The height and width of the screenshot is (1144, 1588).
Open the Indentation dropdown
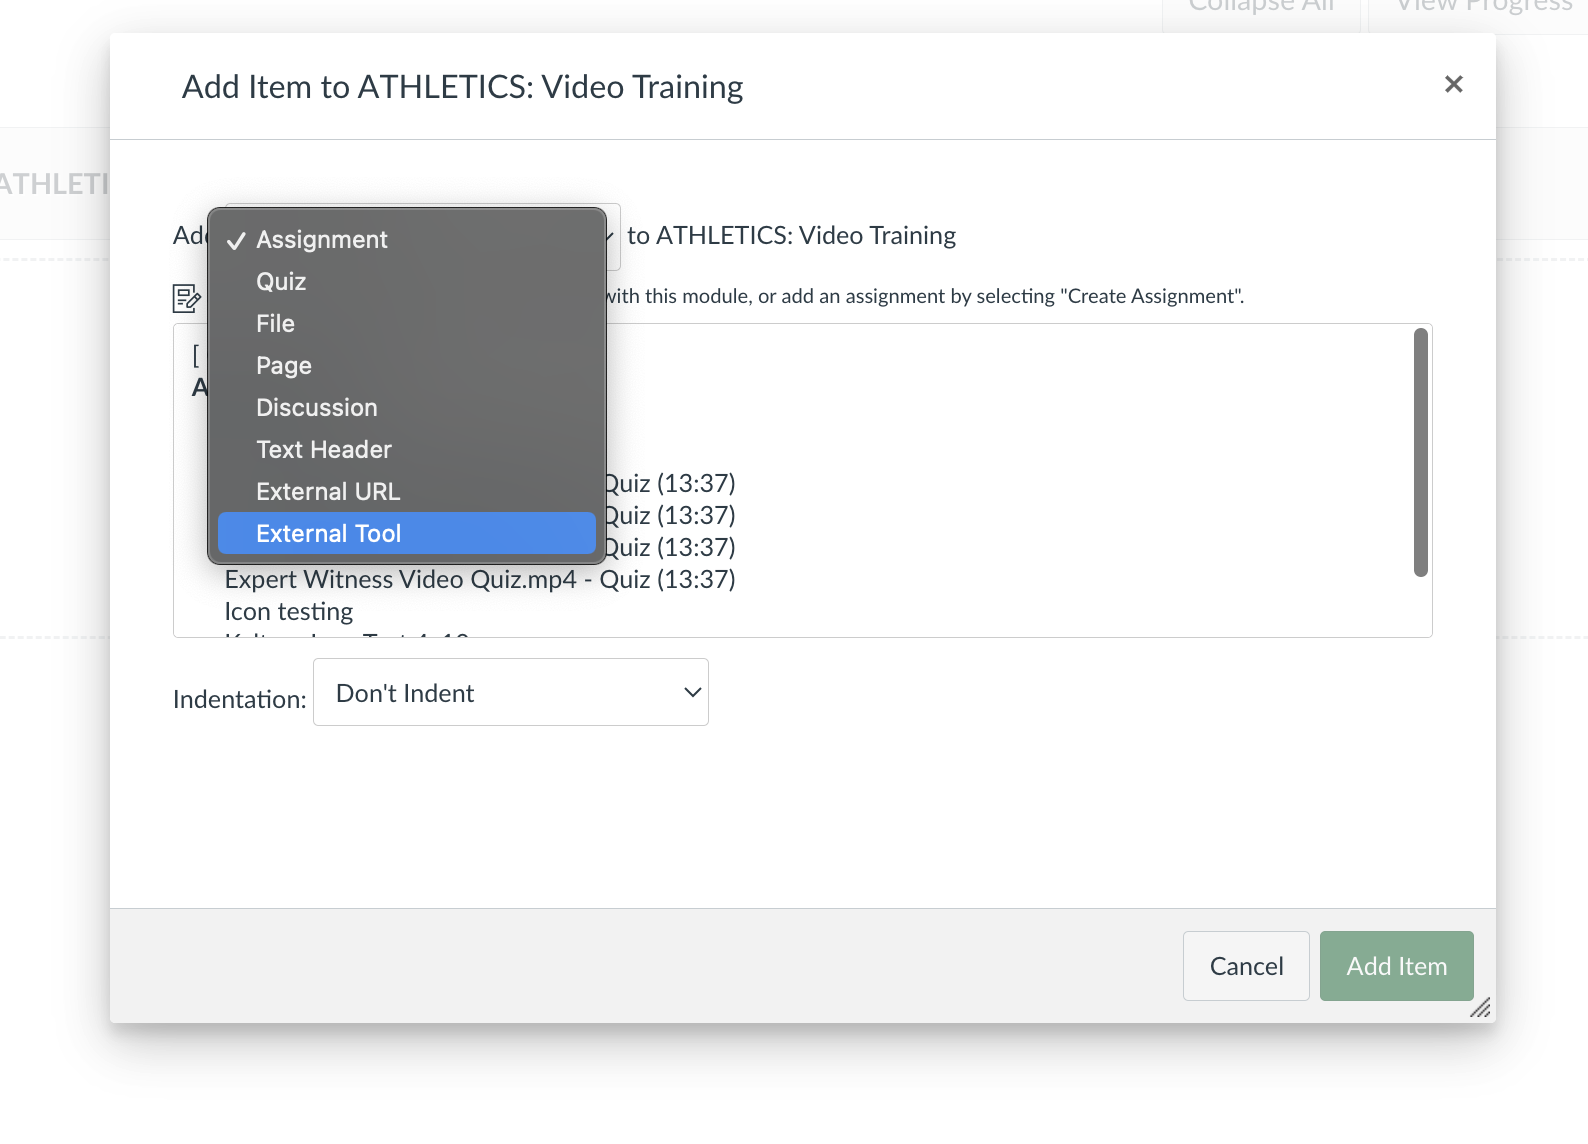point(510,692)
